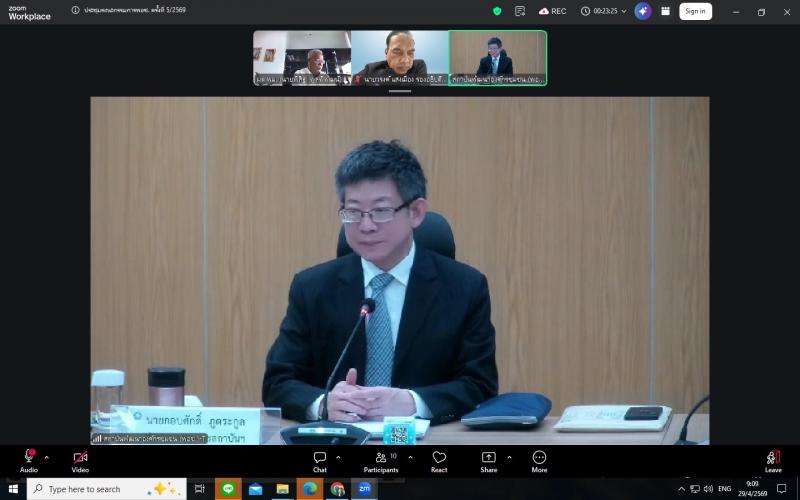Click the Sign in button
800x500 pixels.
695,11
